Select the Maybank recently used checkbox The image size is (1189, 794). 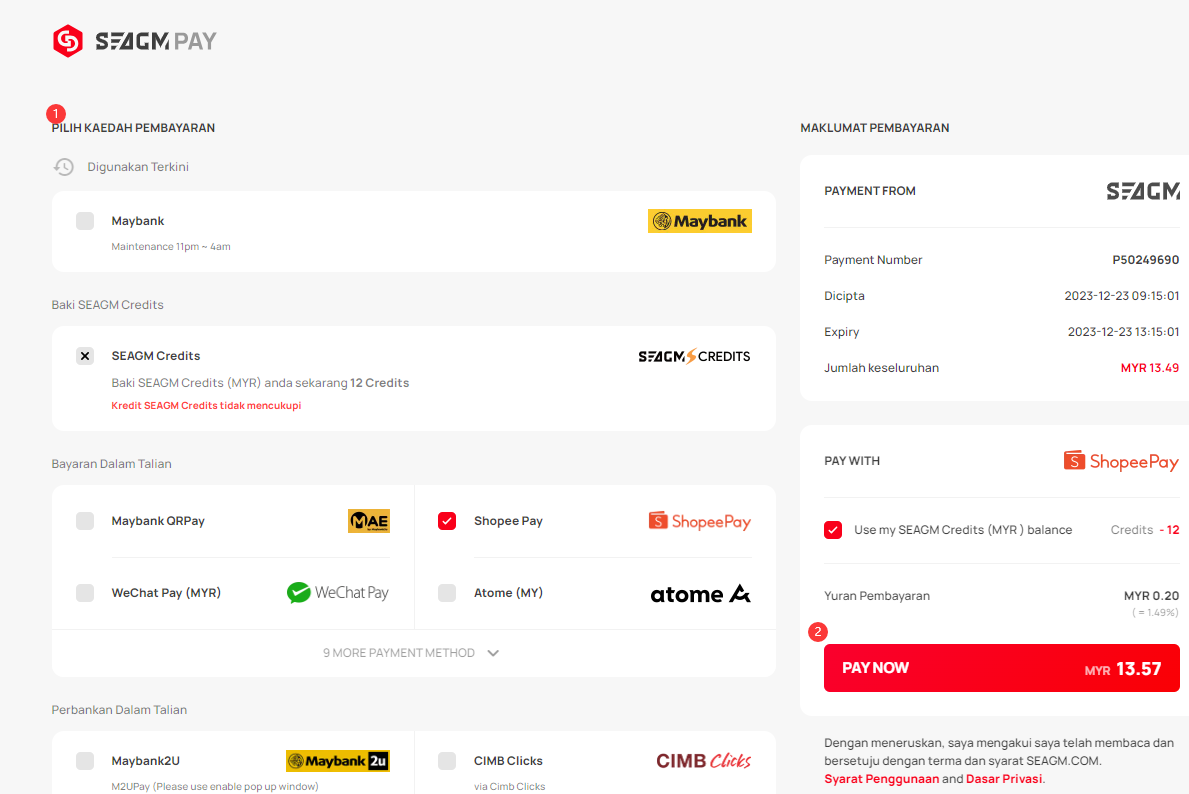click(x=85, y=221)
